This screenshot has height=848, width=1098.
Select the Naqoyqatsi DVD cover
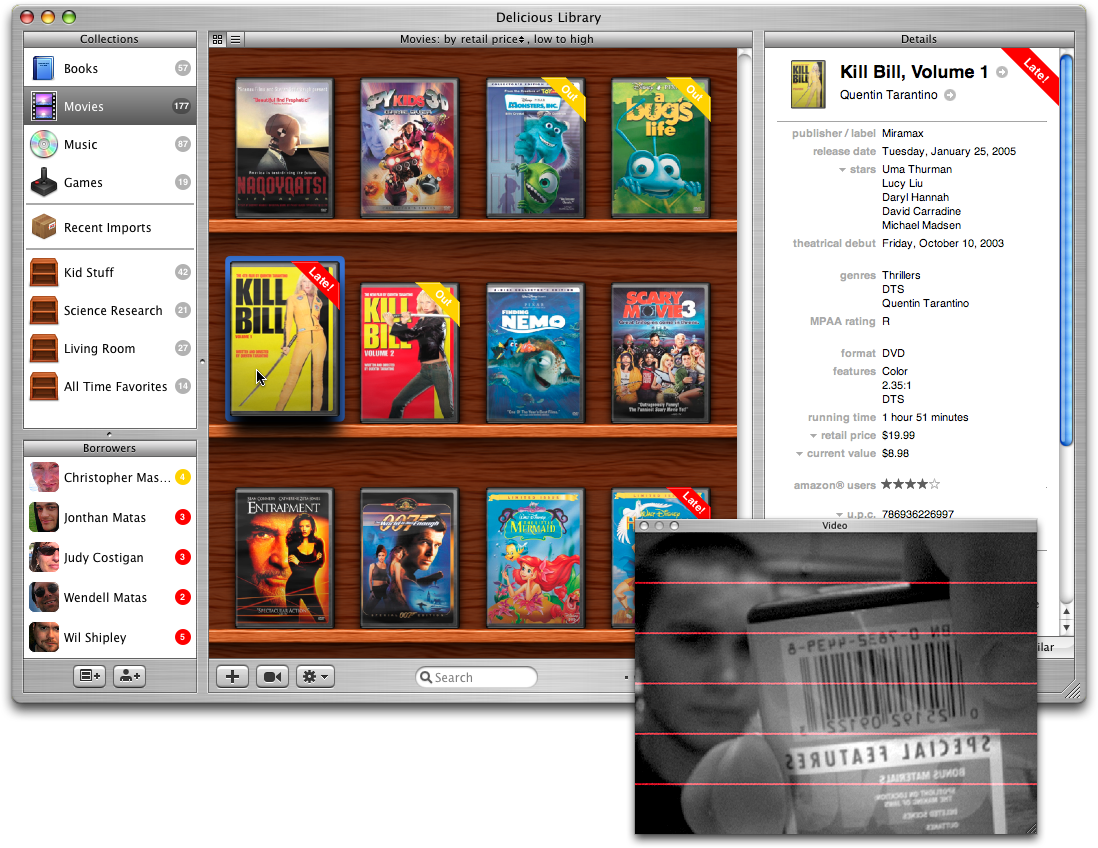(x=284, y=148)
